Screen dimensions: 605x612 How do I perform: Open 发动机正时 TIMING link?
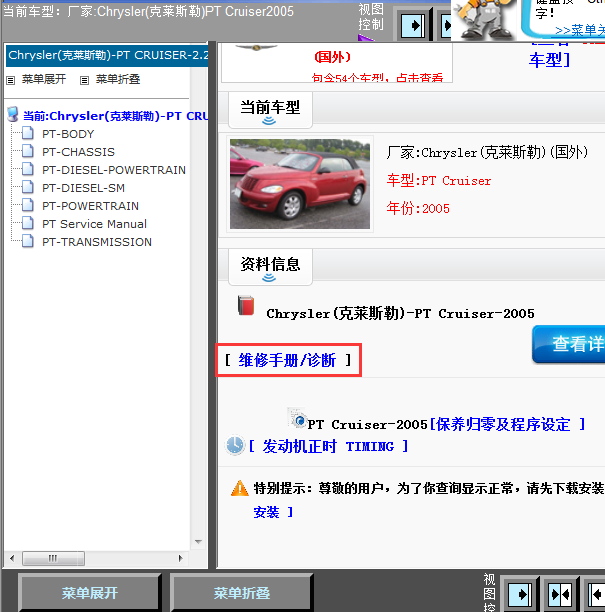point(329,446)
